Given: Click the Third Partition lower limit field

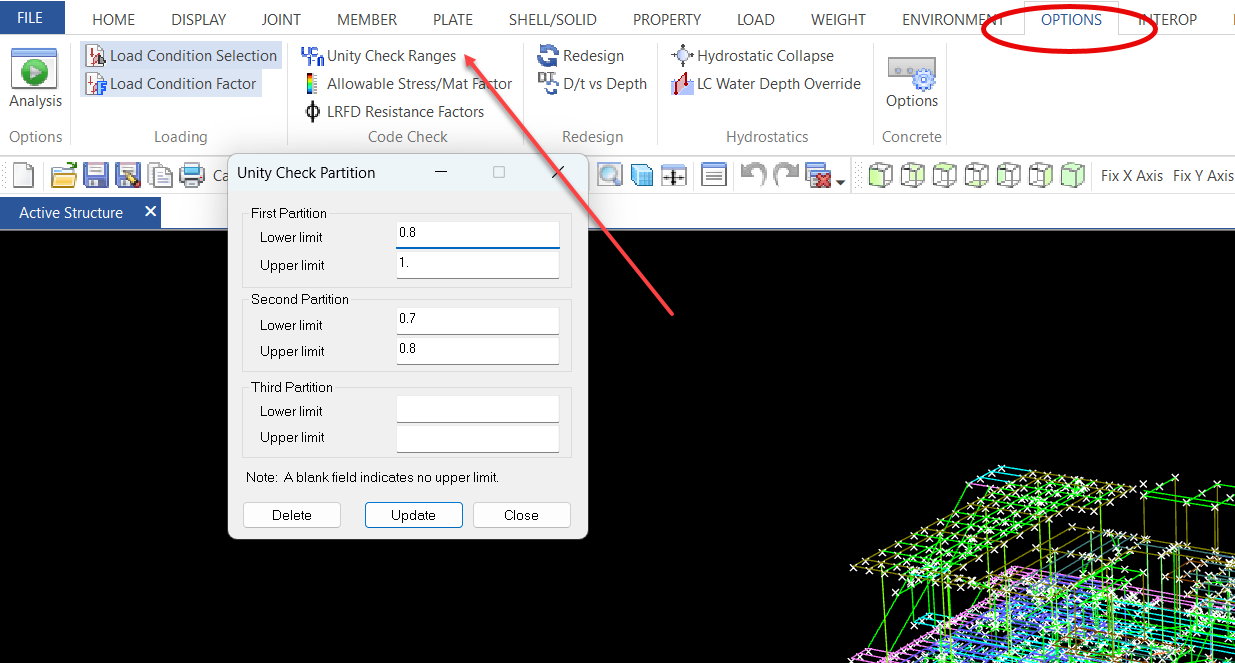Looking at the screenshot, I should click(477, 409).
